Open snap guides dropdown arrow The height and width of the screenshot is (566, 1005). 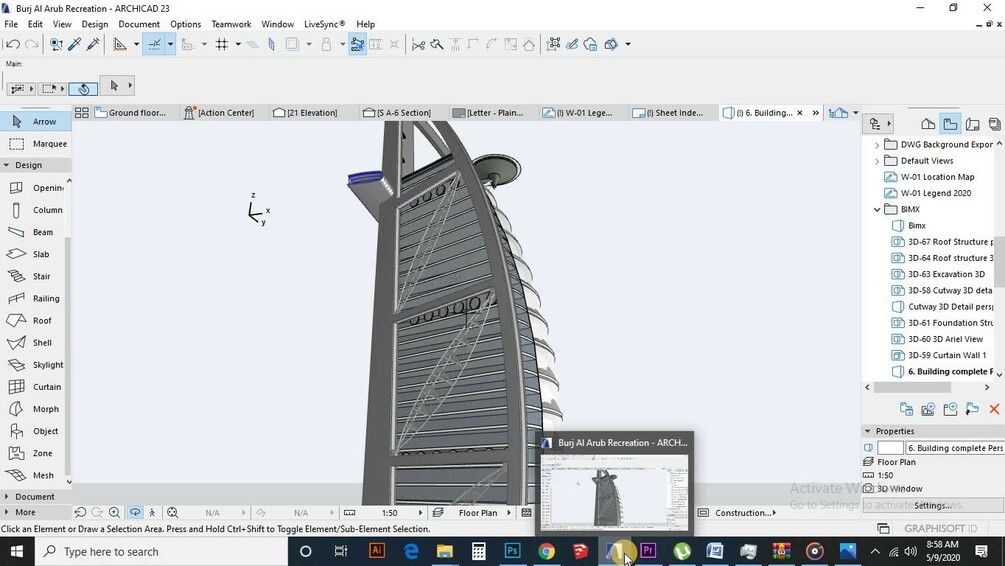click(x=170, y=44)
